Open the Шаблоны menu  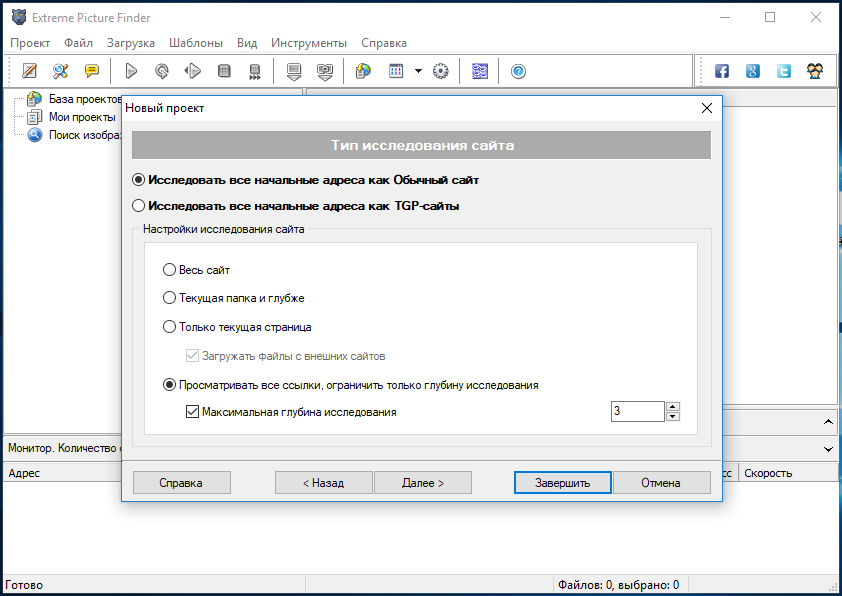pyautogui.click(x=196, y=43)
